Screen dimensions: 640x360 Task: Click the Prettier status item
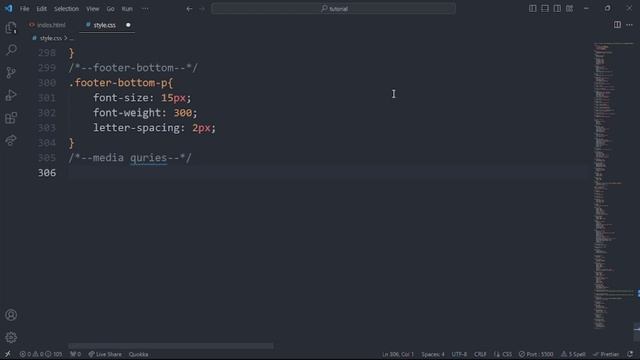click(606, 354)
